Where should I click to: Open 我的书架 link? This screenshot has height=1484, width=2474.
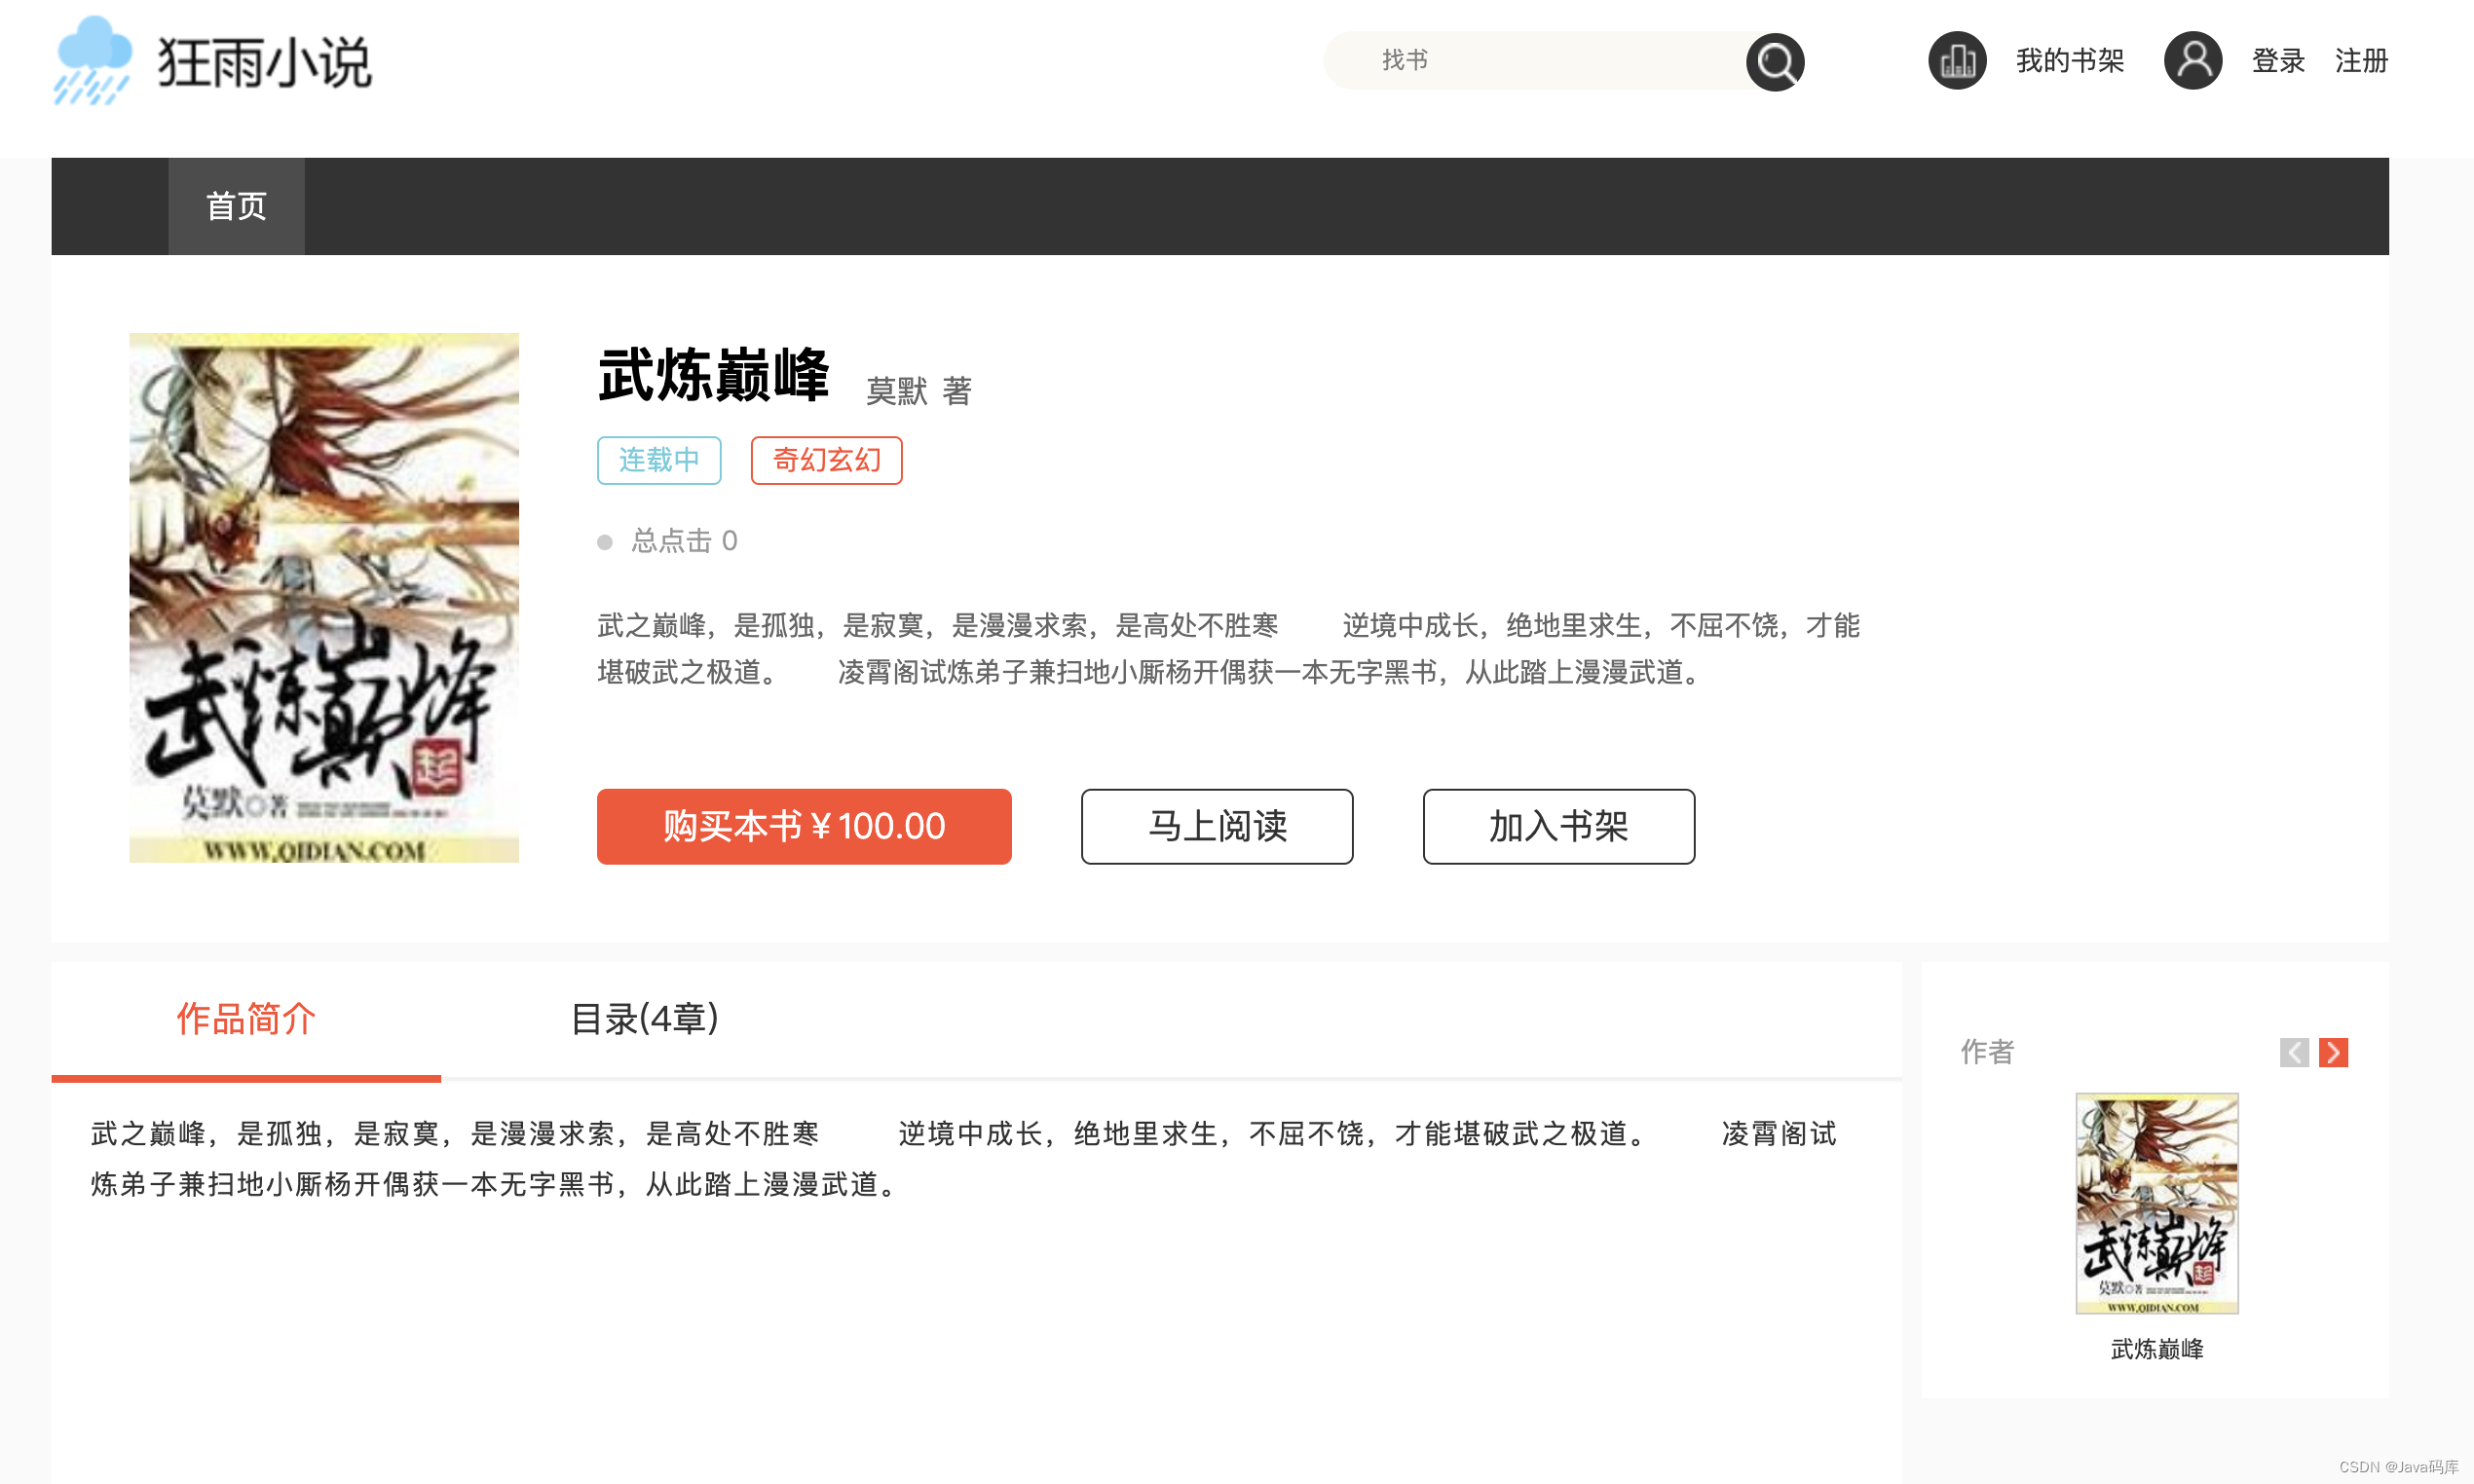[2069, 61]
